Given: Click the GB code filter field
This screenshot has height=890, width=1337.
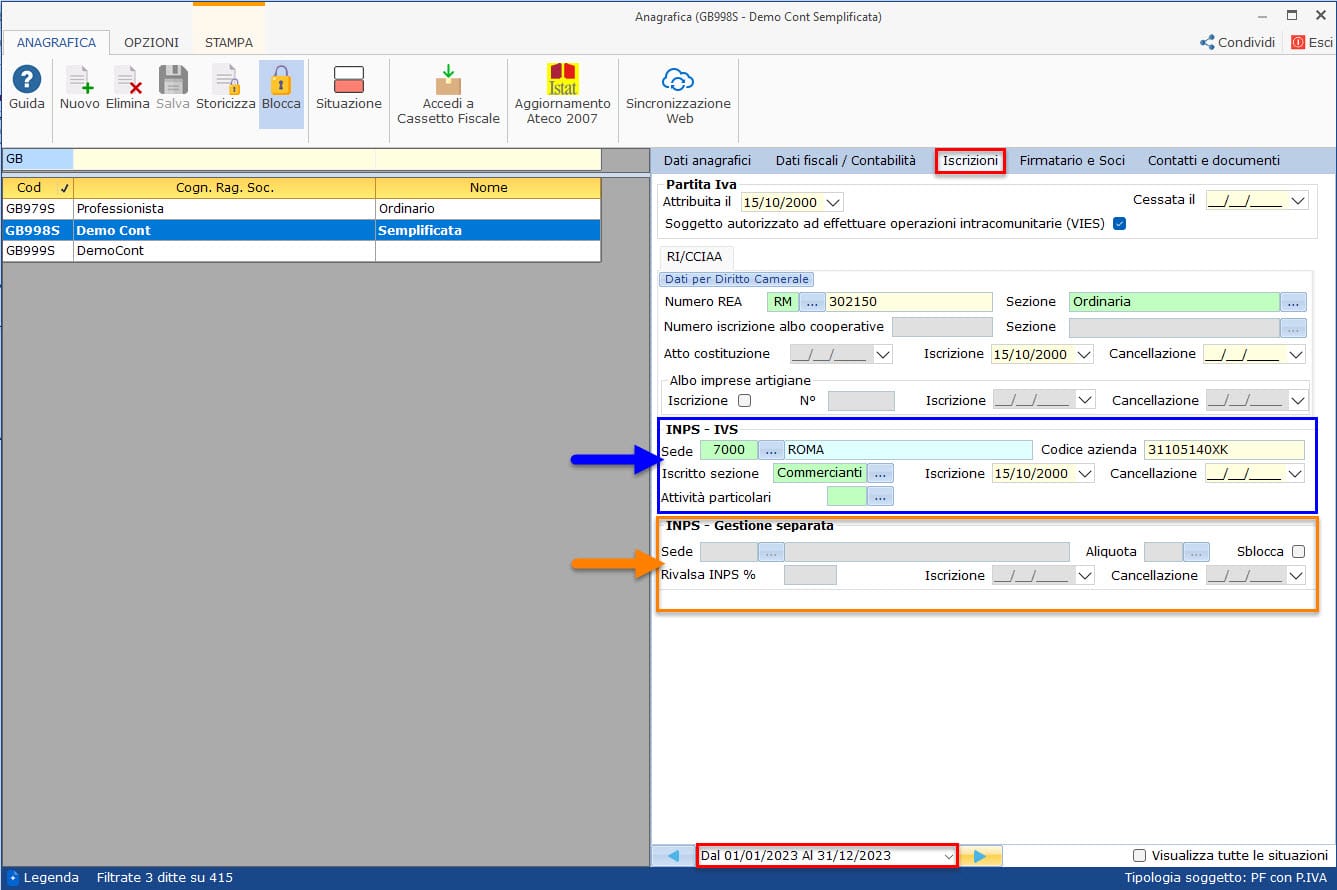Looking at the screenshot, I should click(x=37, y=159).
